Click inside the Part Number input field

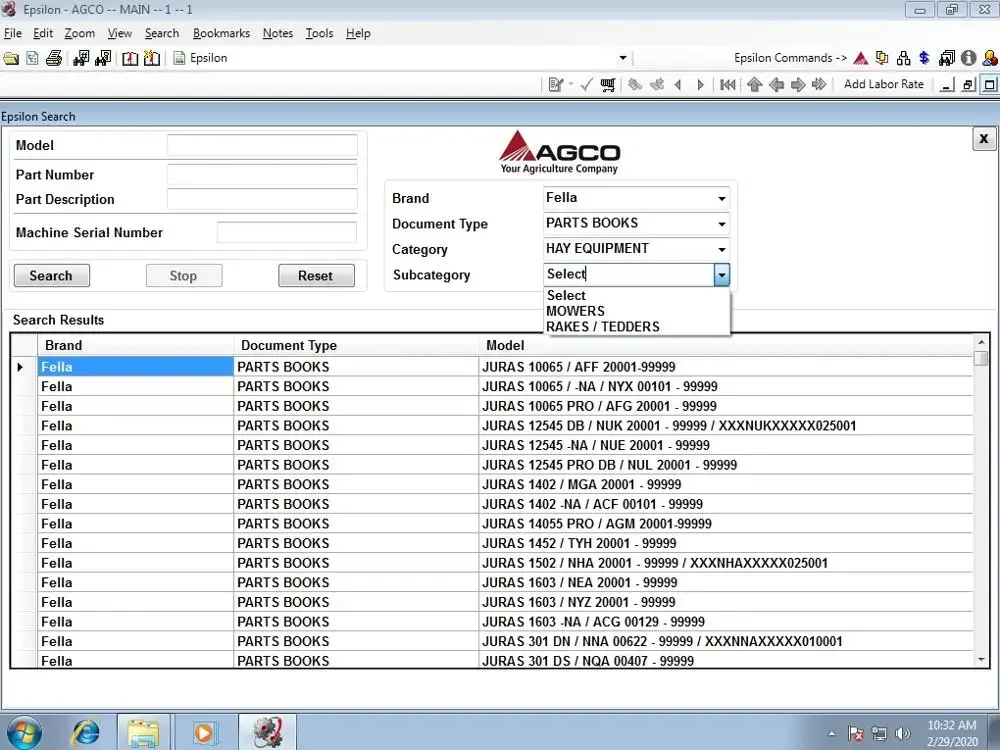261,174
